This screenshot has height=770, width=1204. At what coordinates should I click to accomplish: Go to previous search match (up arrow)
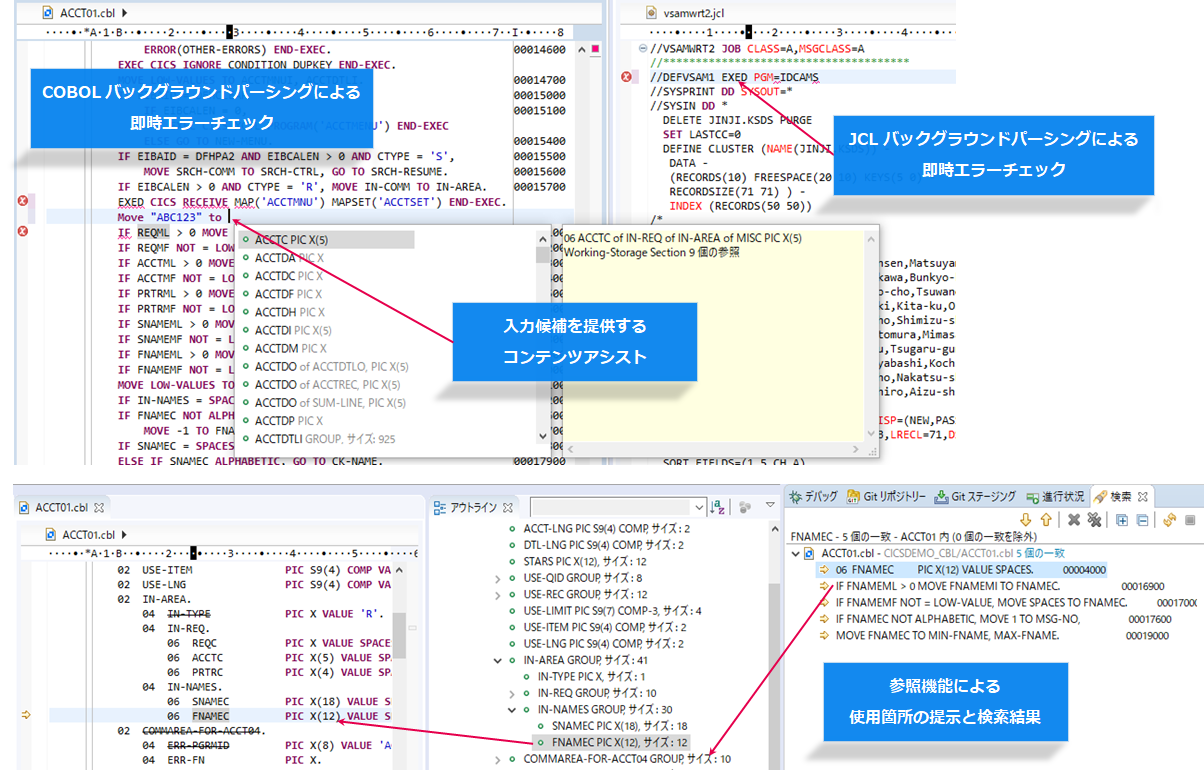[x=1046, y=519]
